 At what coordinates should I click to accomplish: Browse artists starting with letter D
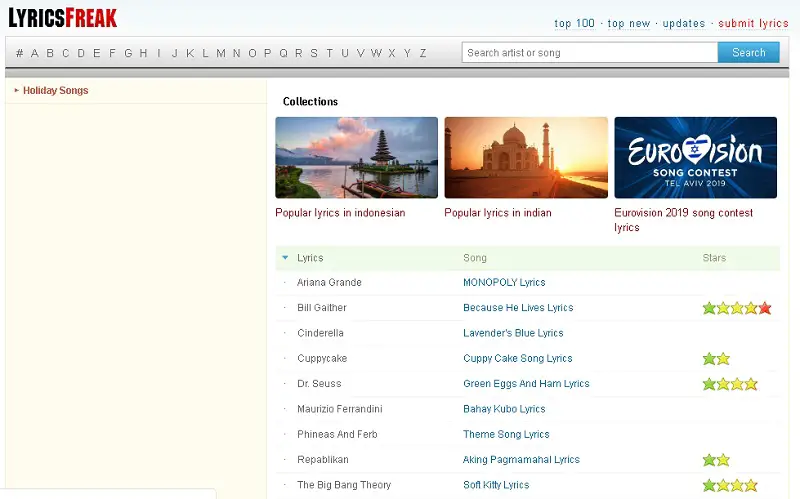tap(81, 53)
